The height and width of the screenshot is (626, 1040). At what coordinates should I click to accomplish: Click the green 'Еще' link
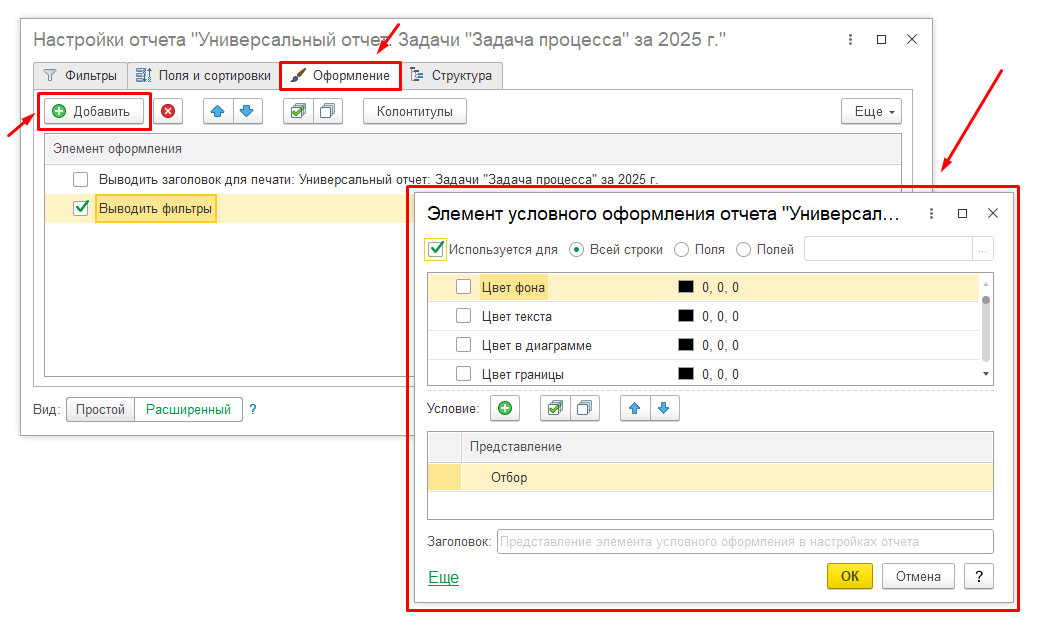[443, 578]
